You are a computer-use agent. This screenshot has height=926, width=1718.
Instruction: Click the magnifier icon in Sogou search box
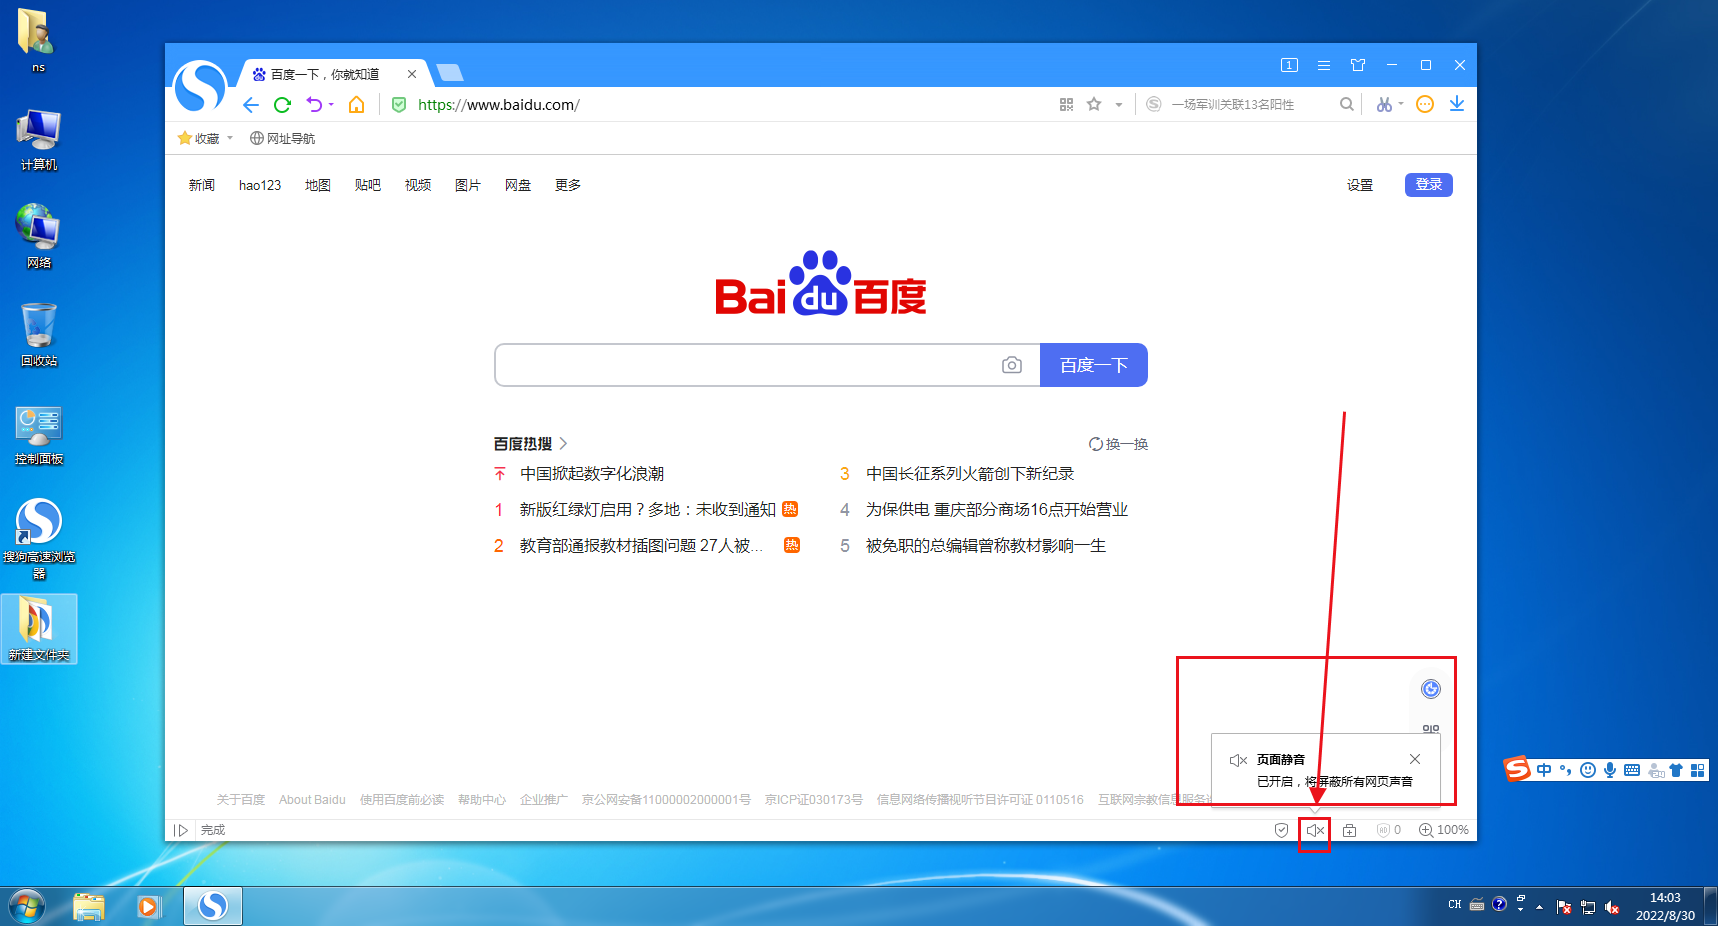tap(1347, 104)
